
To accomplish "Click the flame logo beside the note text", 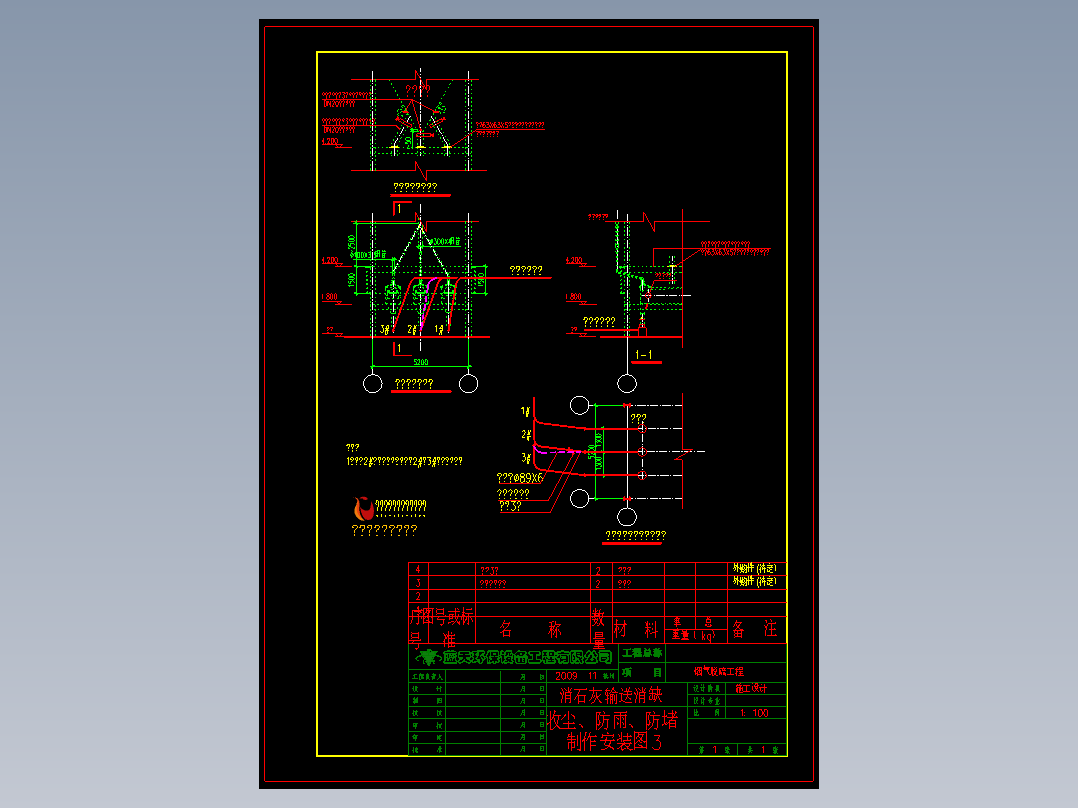I will (363, 508).
